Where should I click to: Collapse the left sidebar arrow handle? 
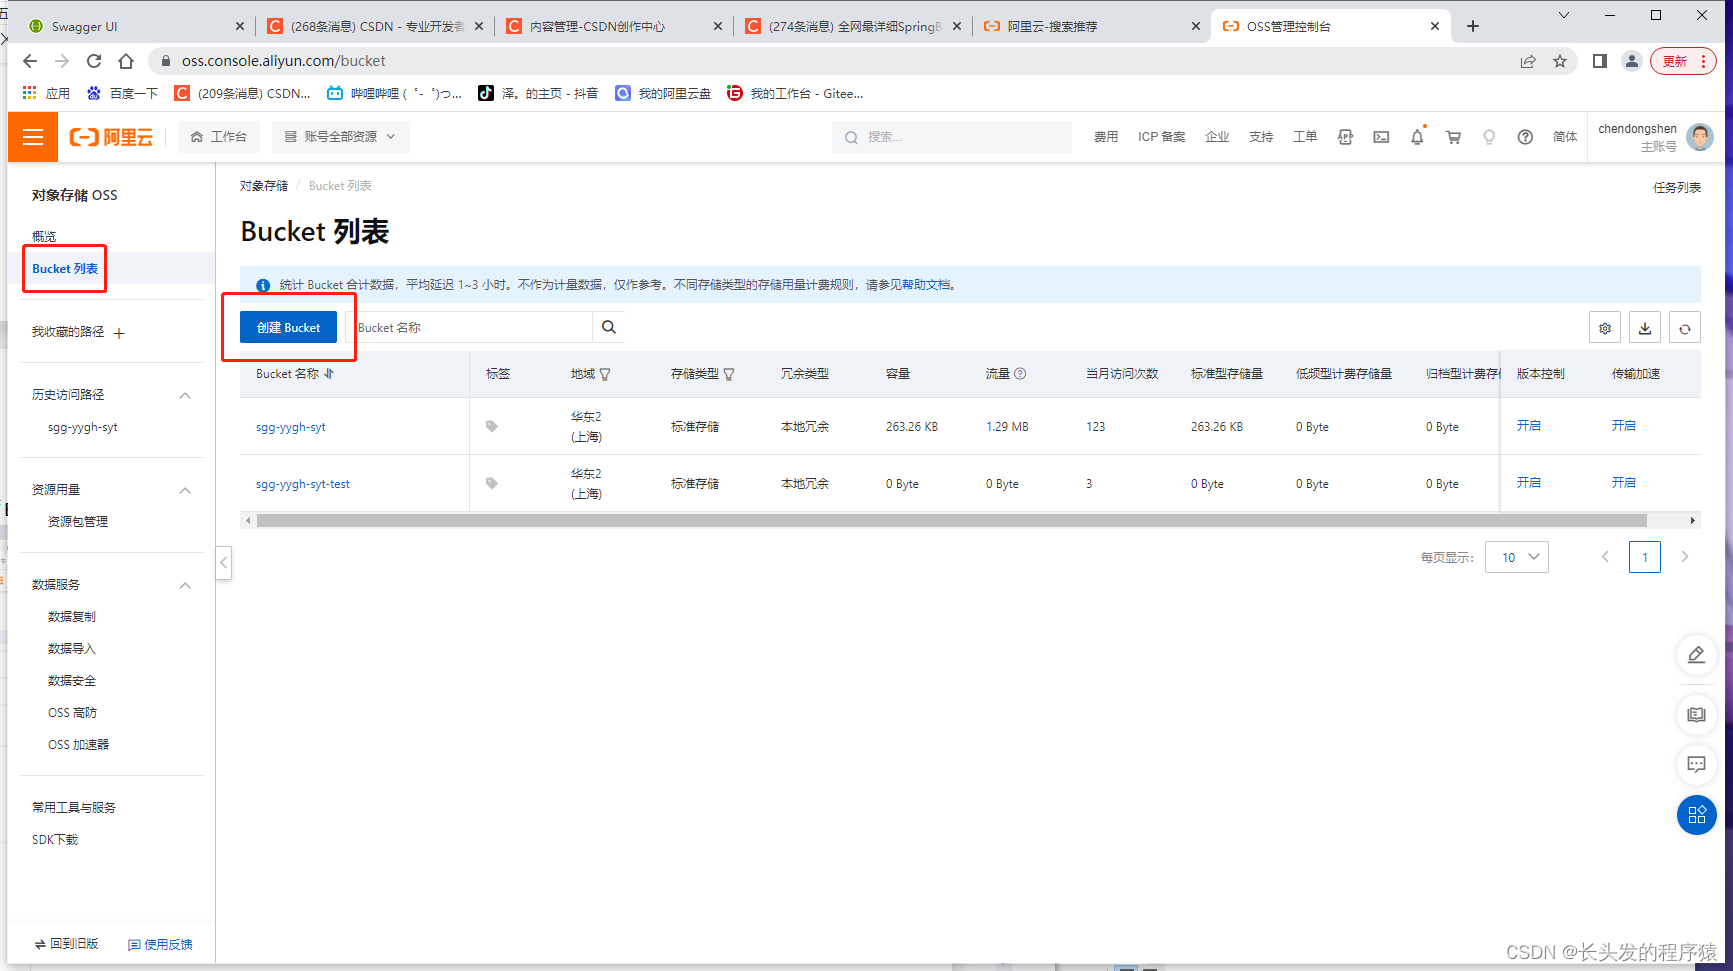224,563
